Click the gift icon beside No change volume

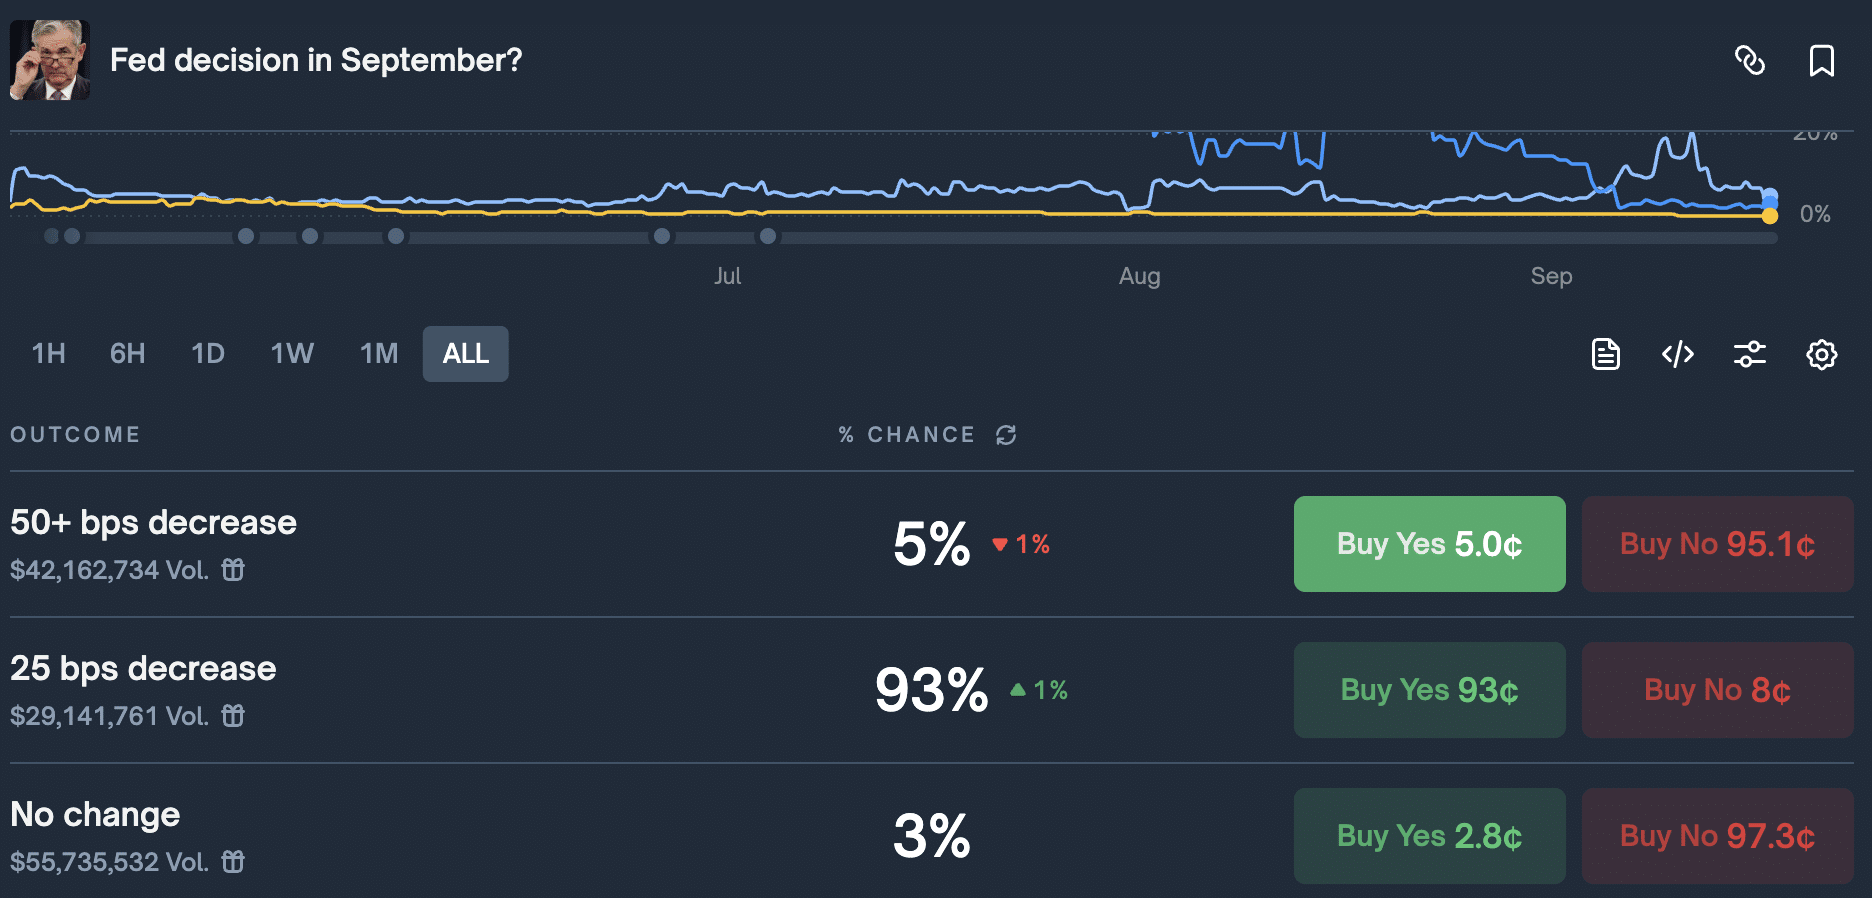(x=232, y=861)
